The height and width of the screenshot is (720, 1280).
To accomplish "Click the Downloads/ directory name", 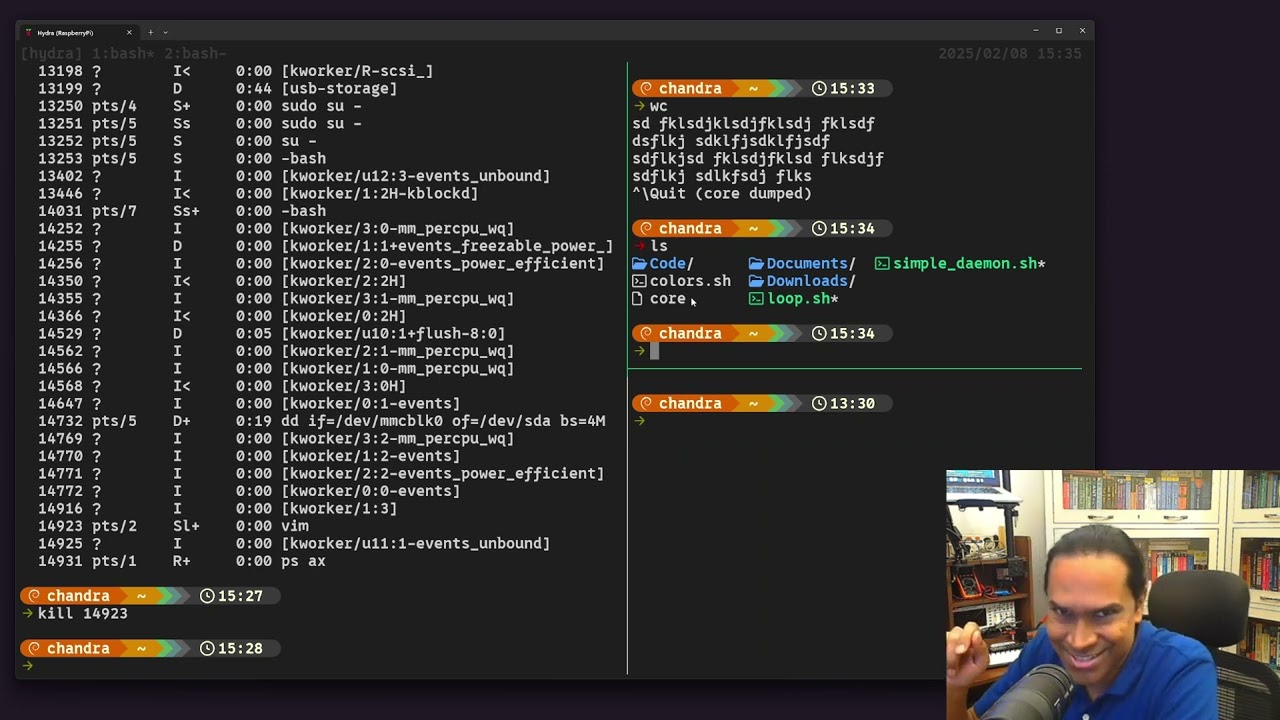I will 811,281.
